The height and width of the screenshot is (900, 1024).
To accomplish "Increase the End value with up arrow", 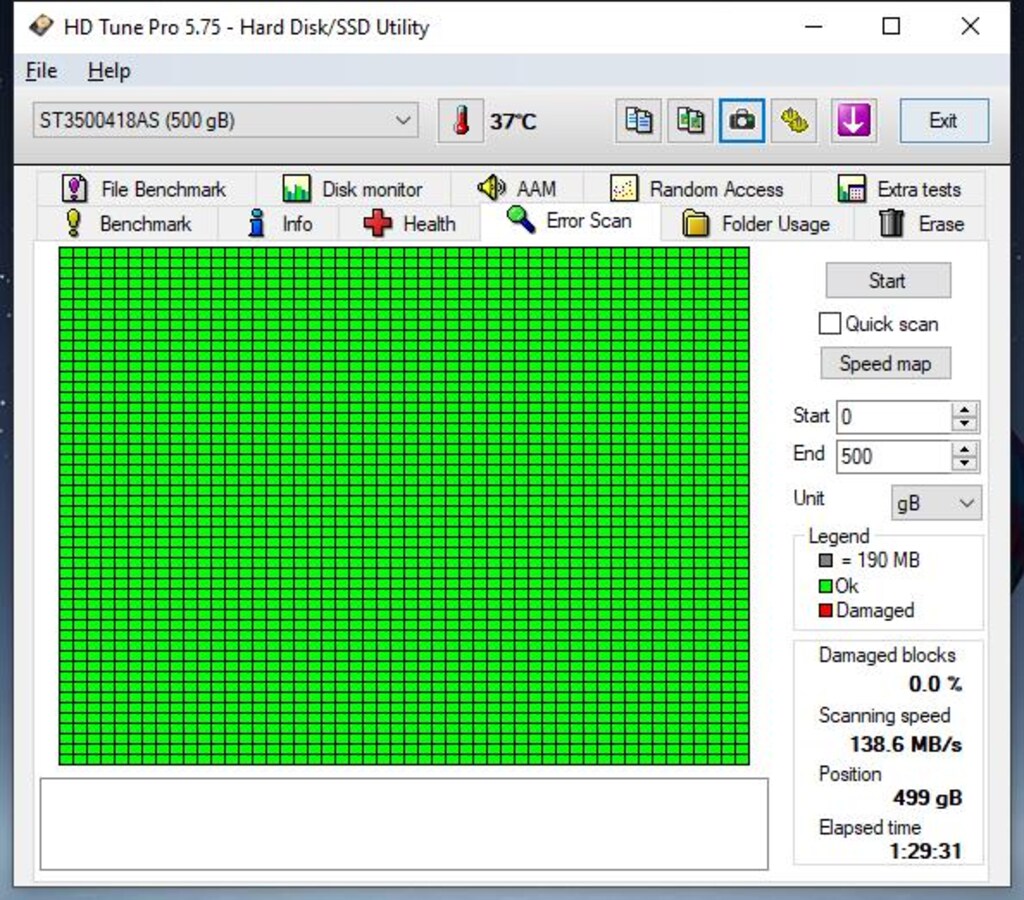I will pyautogui.click(x=965, y=449).
